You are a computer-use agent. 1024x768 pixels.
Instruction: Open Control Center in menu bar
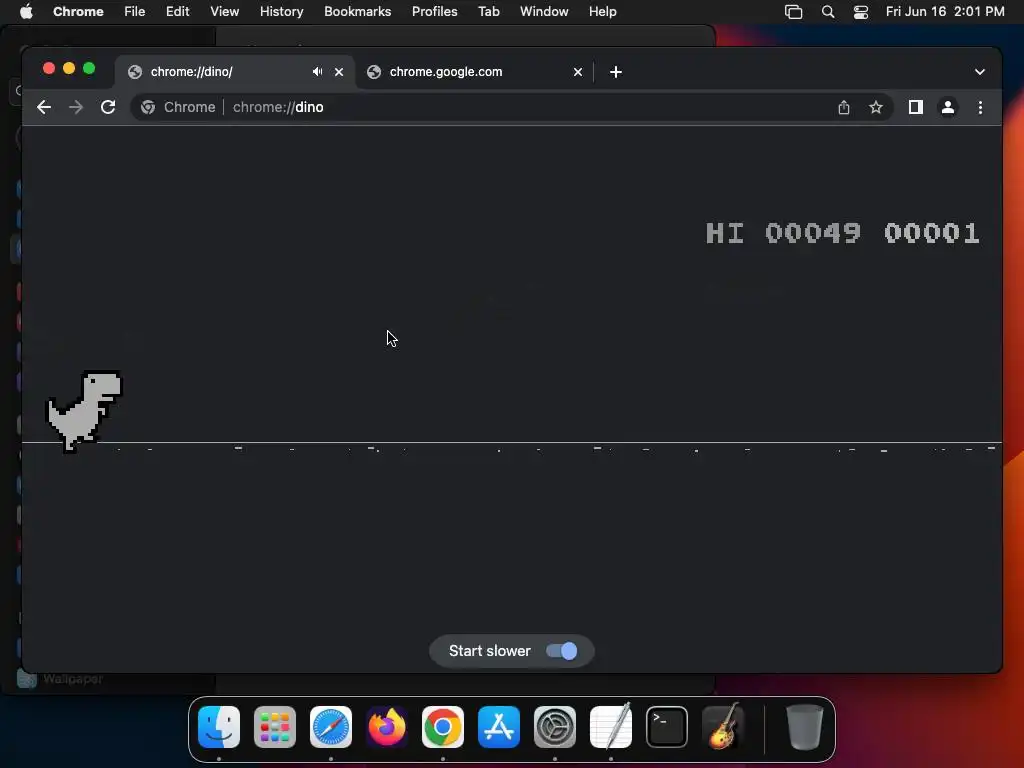coord(861,12)
